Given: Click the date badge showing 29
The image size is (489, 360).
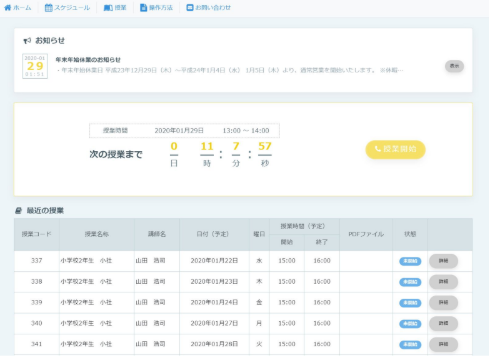Looking at the screenshot, I should point(35,66).
